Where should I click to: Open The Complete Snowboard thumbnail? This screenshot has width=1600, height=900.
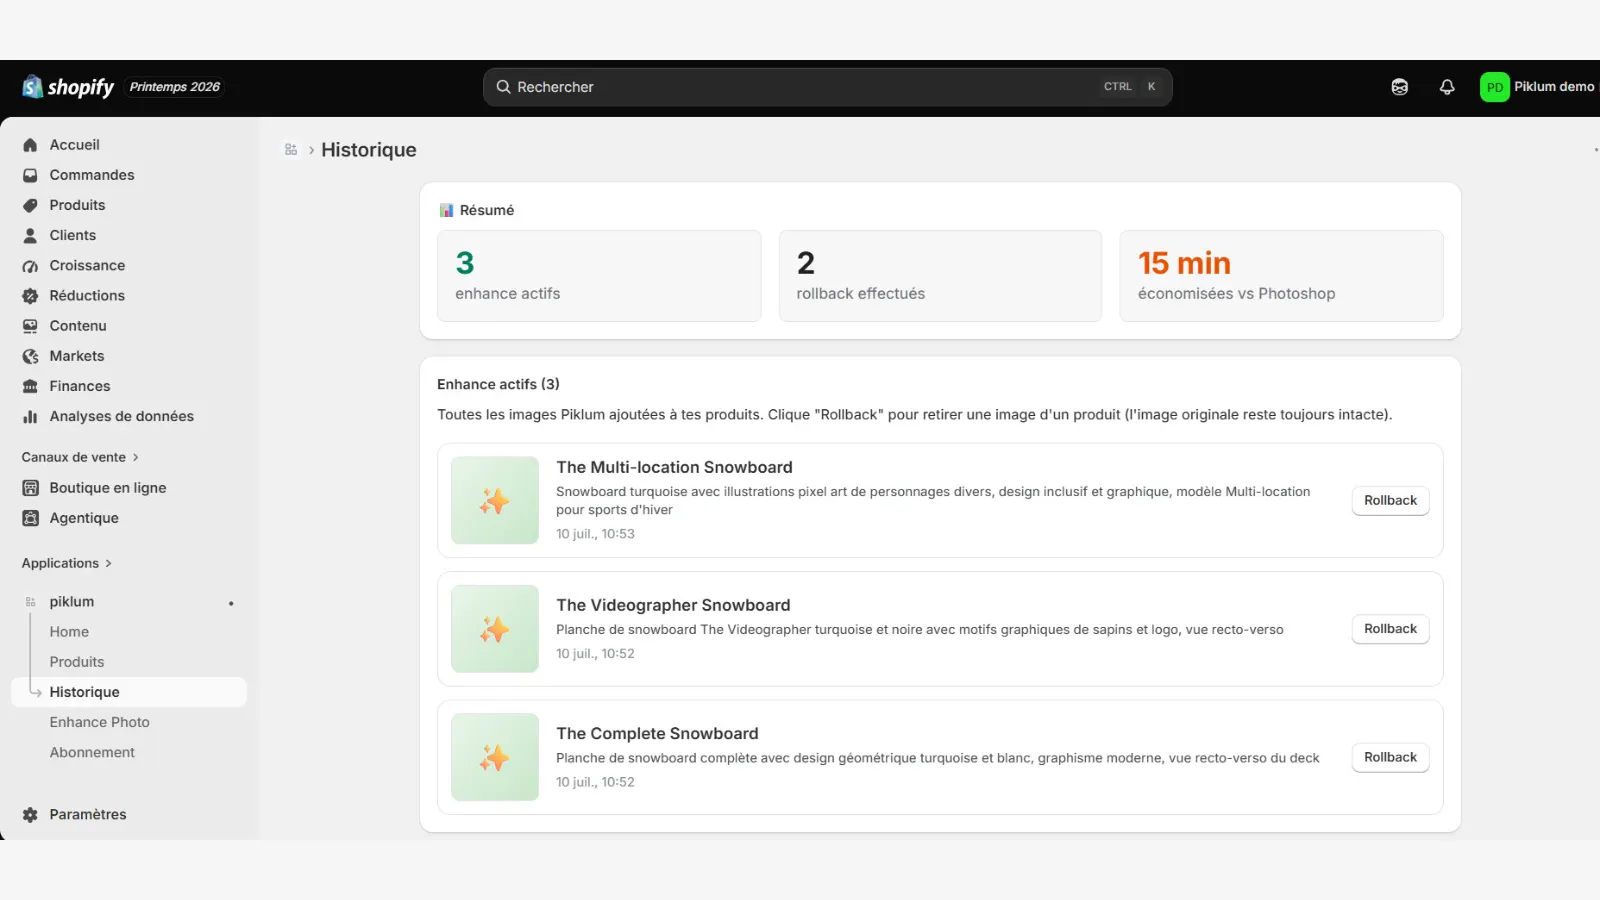coord(495,757)
